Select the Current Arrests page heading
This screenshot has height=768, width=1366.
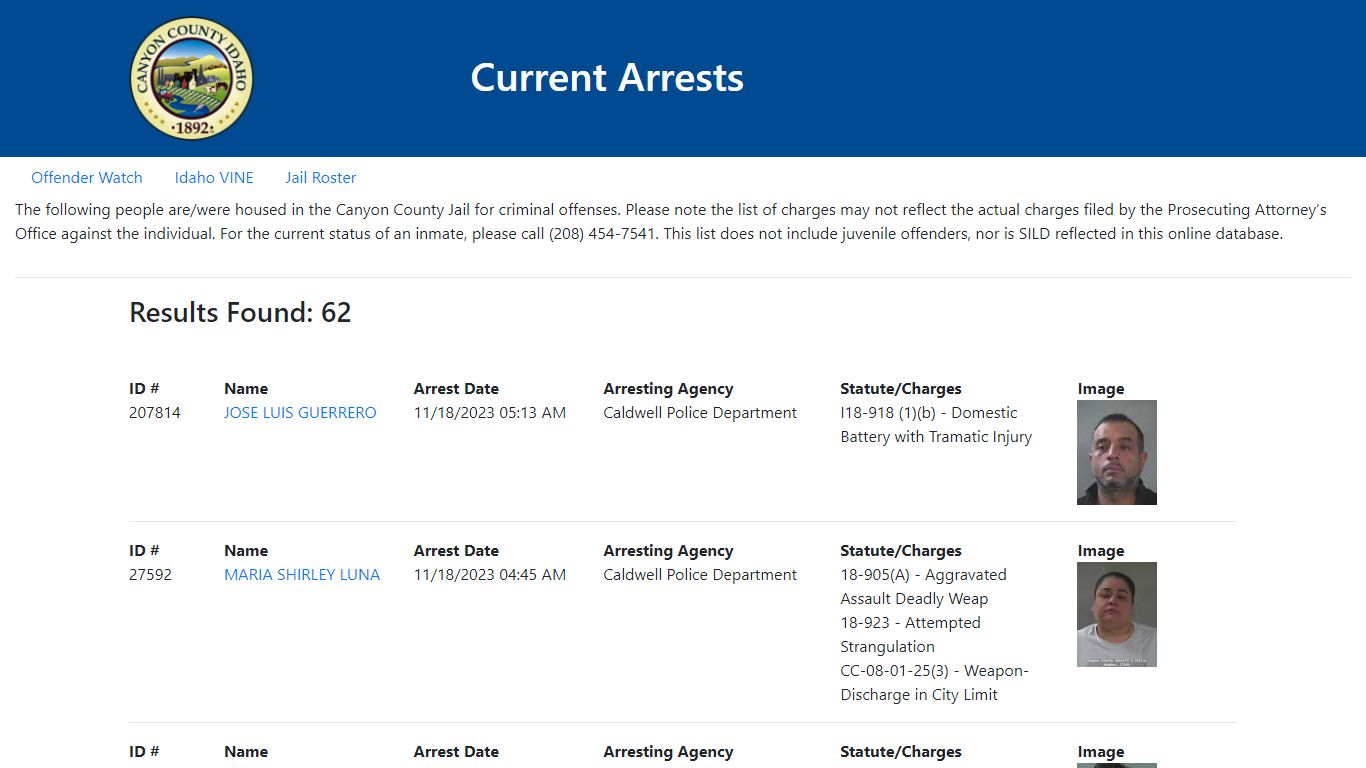click(x=607, y=78)
